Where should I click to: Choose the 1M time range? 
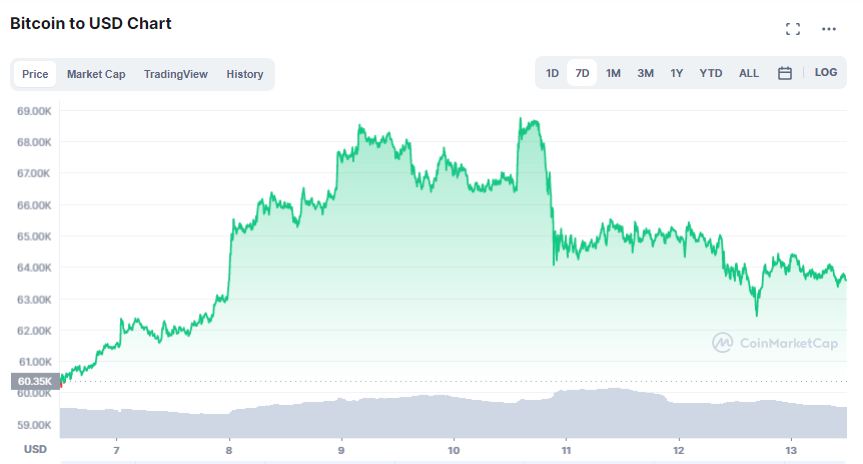613,73
